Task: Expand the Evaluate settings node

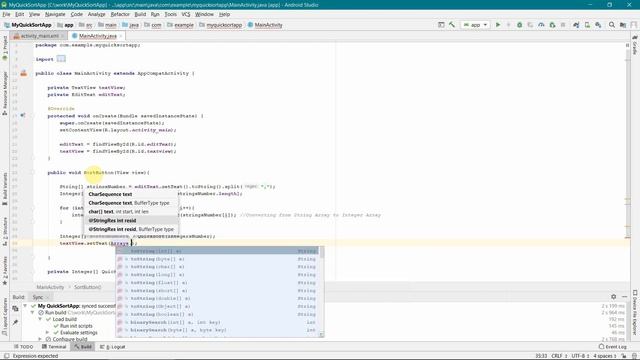Action: 48,333
